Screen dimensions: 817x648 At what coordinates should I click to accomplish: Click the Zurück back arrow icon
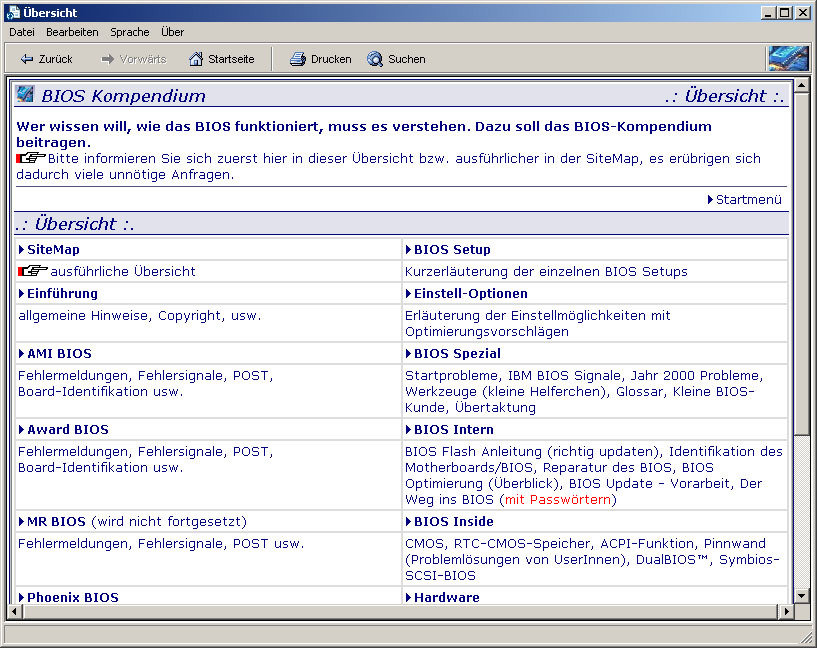click(27, 59)
